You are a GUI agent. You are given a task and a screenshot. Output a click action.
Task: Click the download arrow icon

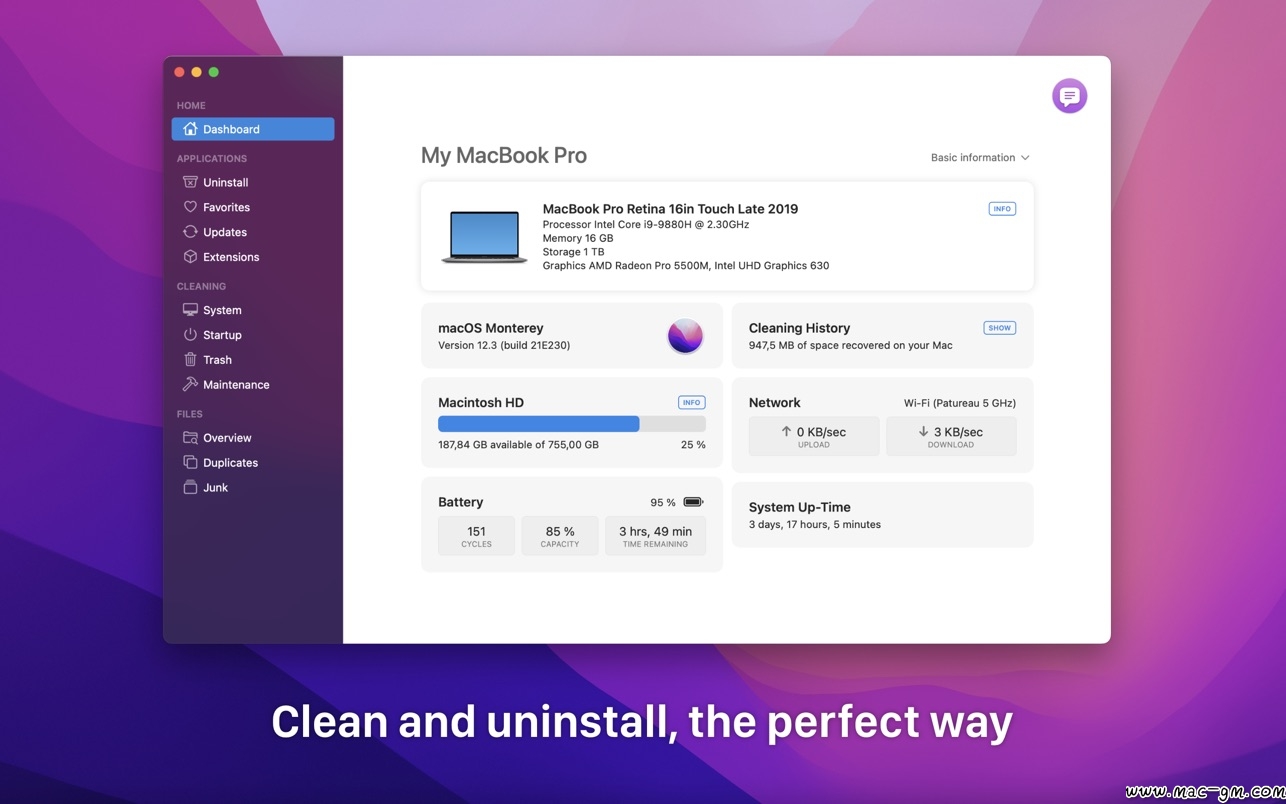tap(923, 432)
